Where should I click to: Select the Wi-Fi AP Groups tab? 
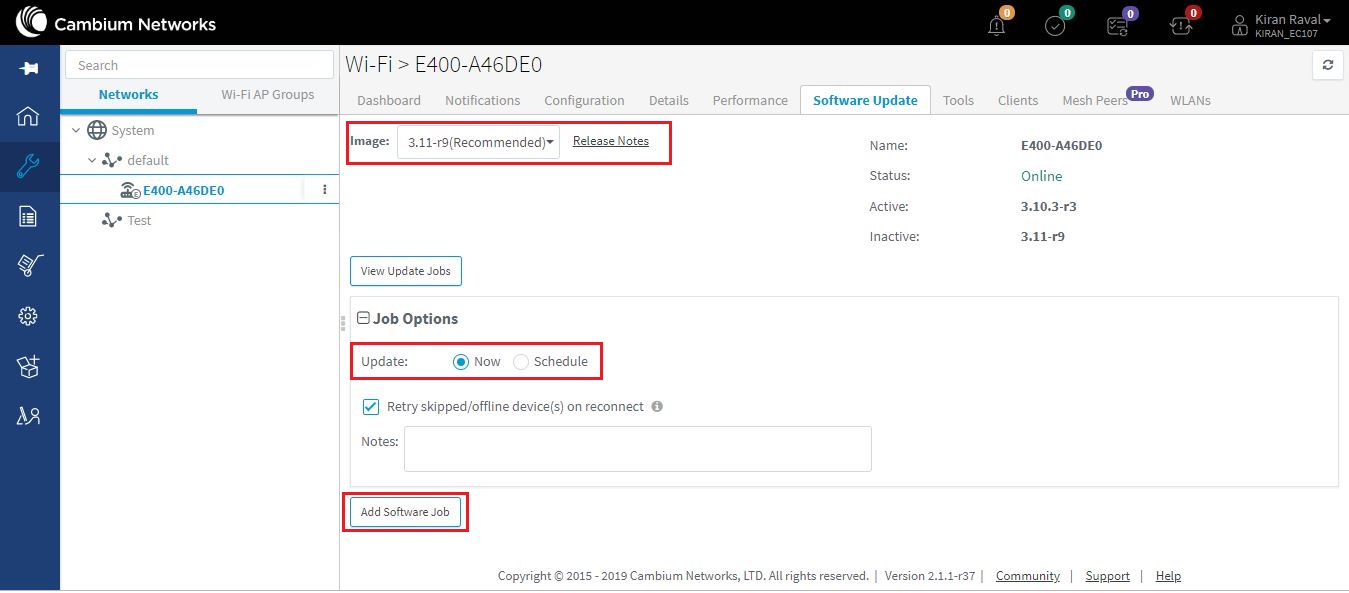[x=267, y=95]
